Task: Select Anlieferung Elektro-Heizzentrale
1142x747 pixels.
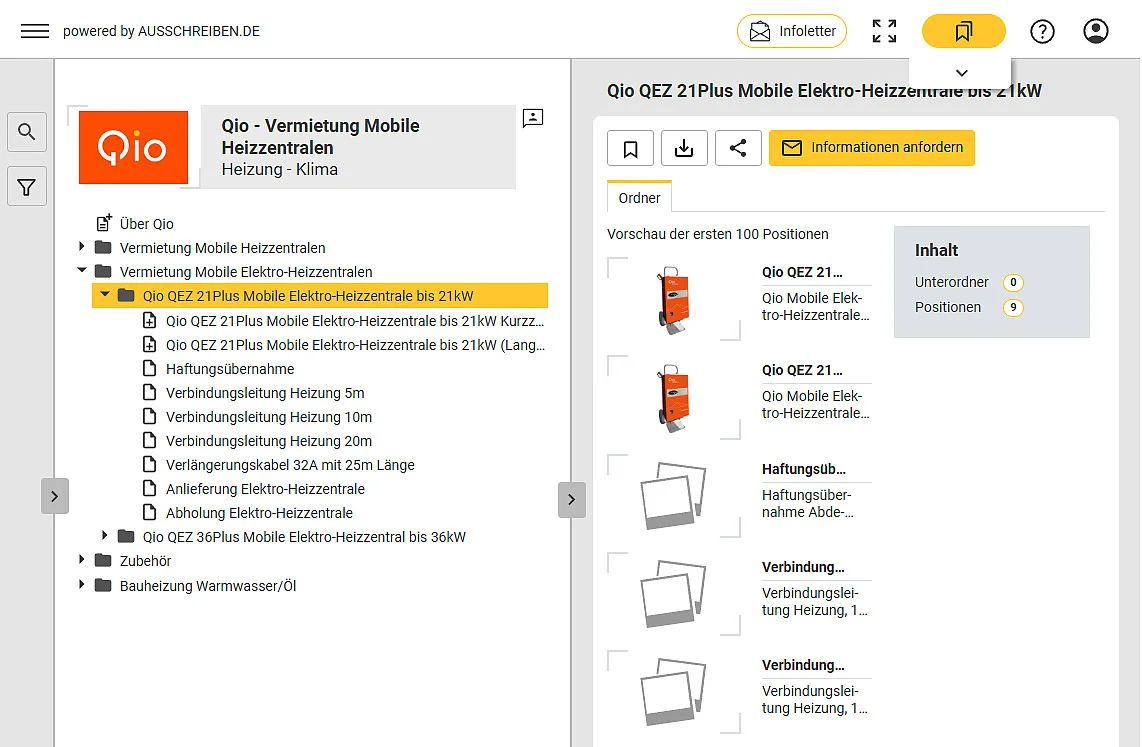Action: point(265,489)
